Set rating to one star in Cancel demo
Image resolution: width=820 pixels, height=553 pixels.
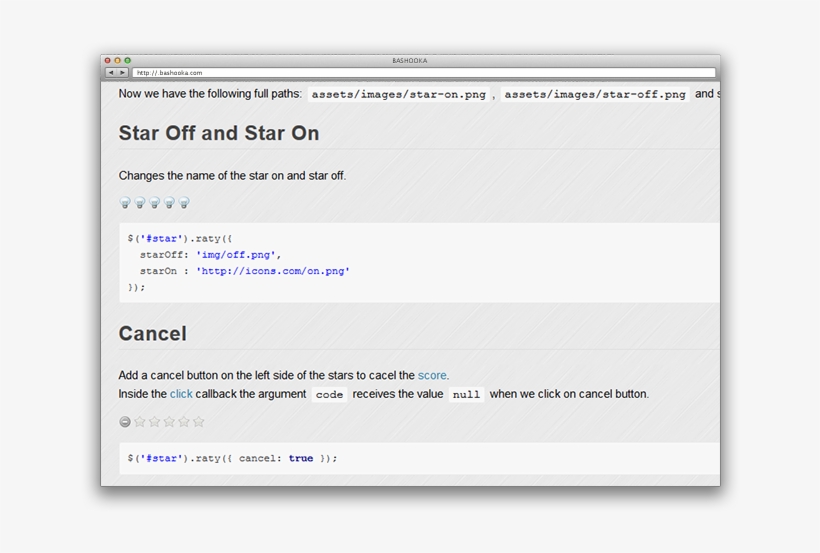tap(140, 422)
